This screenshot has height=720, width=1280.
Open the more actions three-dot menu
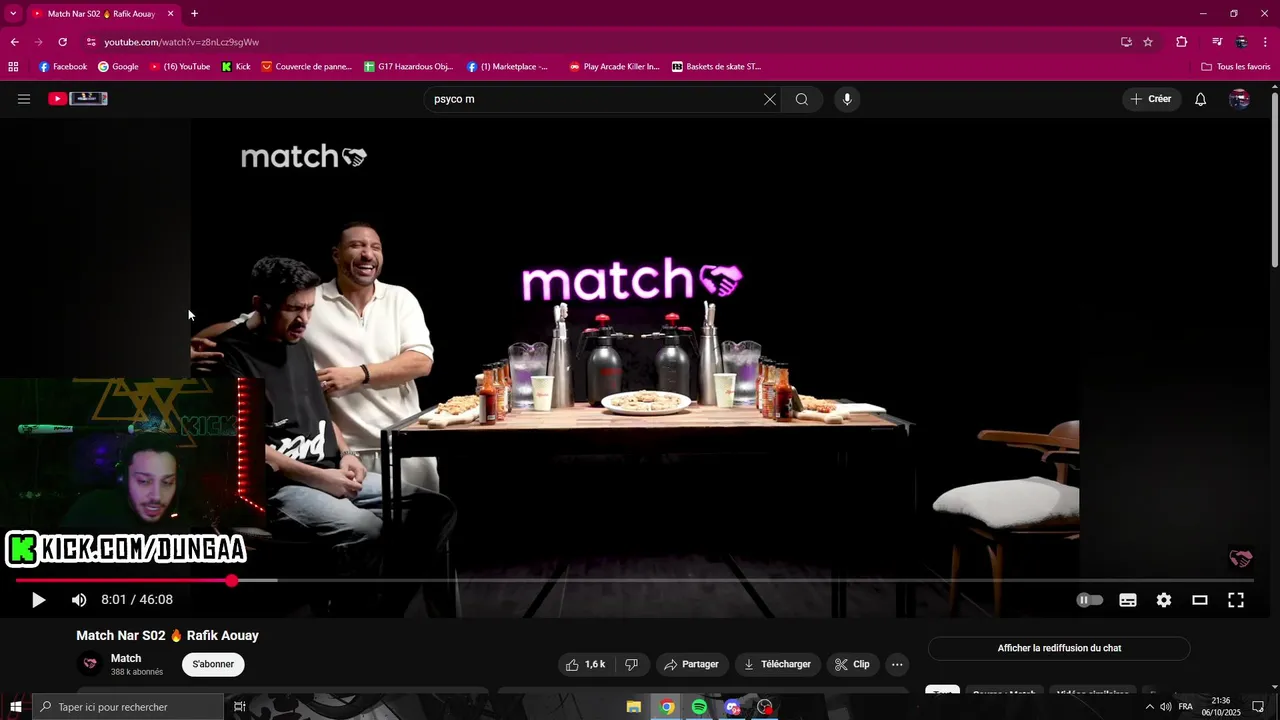[x=897, y=664]
